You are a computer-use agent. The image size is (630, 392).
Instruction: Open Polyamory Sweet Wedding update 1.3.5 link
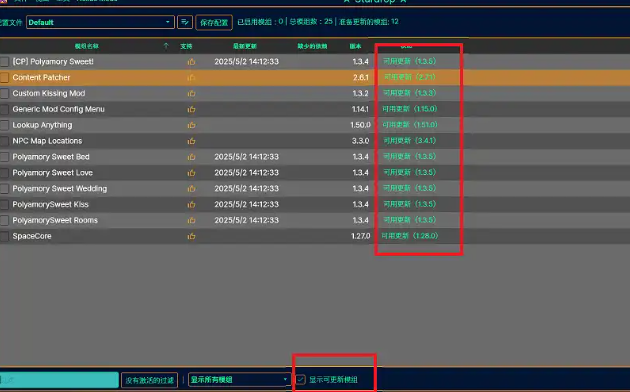click(409, 188)
